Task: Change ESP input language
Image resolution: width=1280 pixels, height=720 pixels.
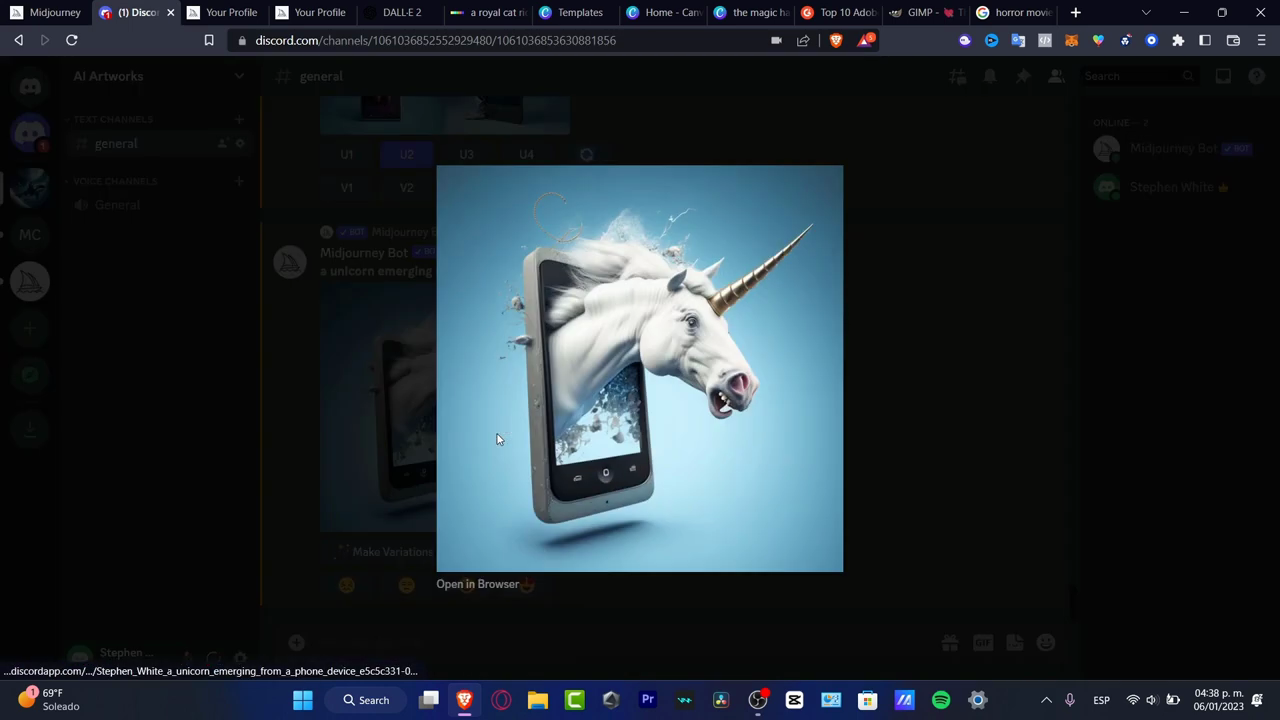Action: tap(1101, 700)
